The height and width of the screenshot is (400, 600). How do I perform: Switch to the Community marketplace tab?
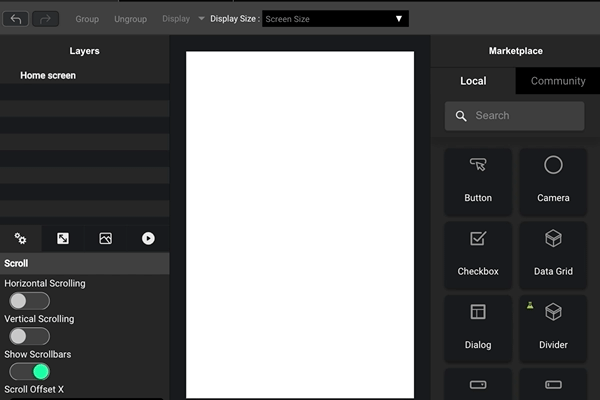click(558, 81)
